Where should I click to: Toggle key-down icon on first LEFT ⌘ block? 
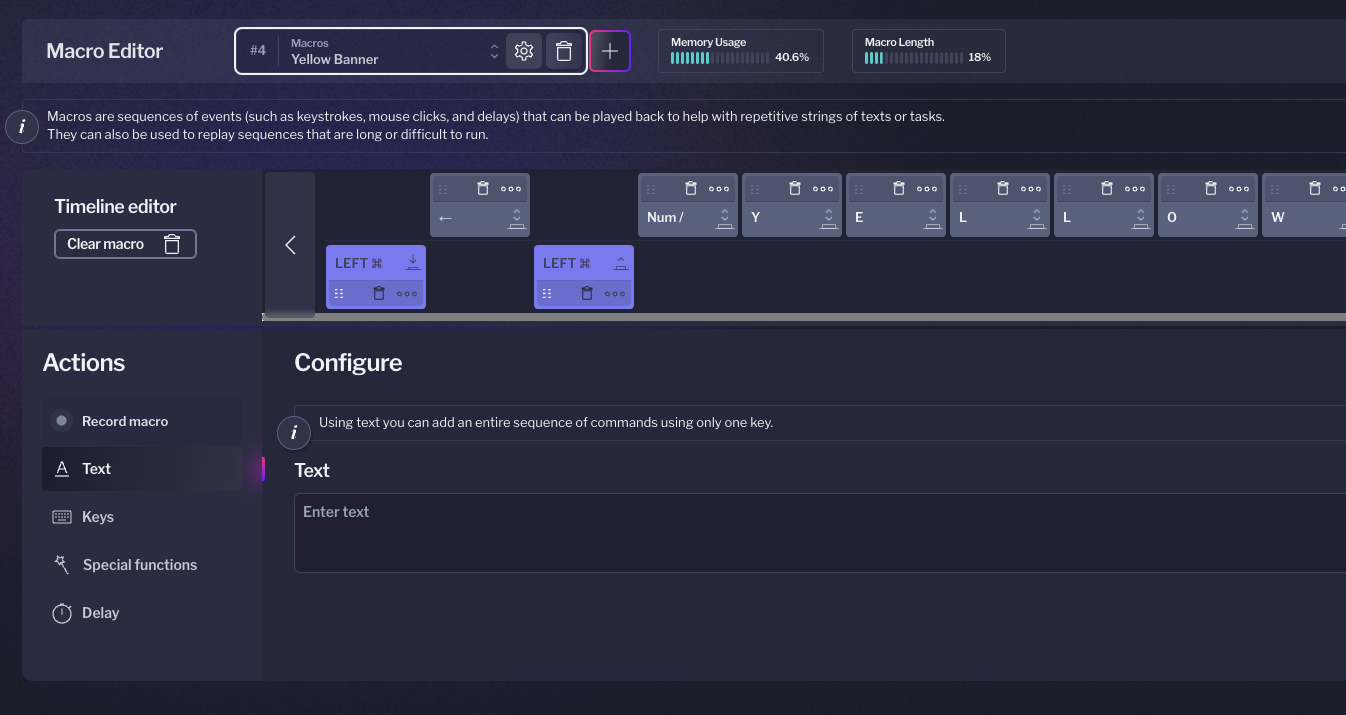[412, 263]
